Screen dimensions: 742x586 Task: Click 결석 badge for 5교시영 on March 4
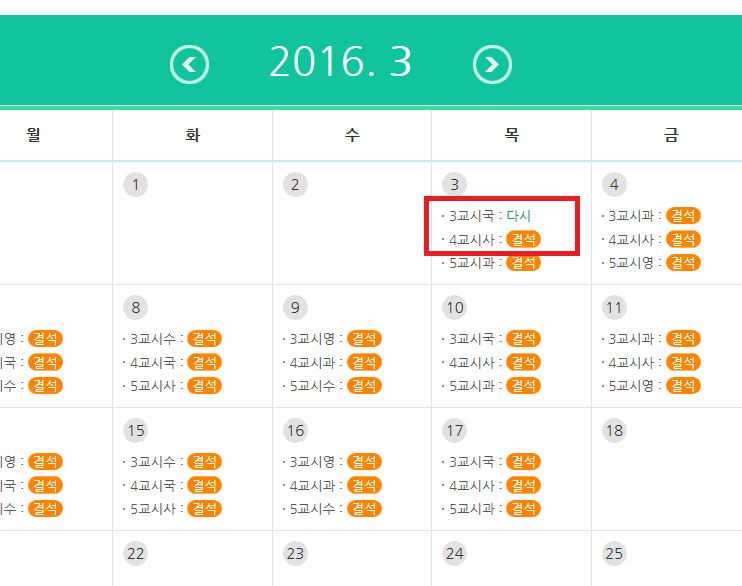(x=683, y=262)
